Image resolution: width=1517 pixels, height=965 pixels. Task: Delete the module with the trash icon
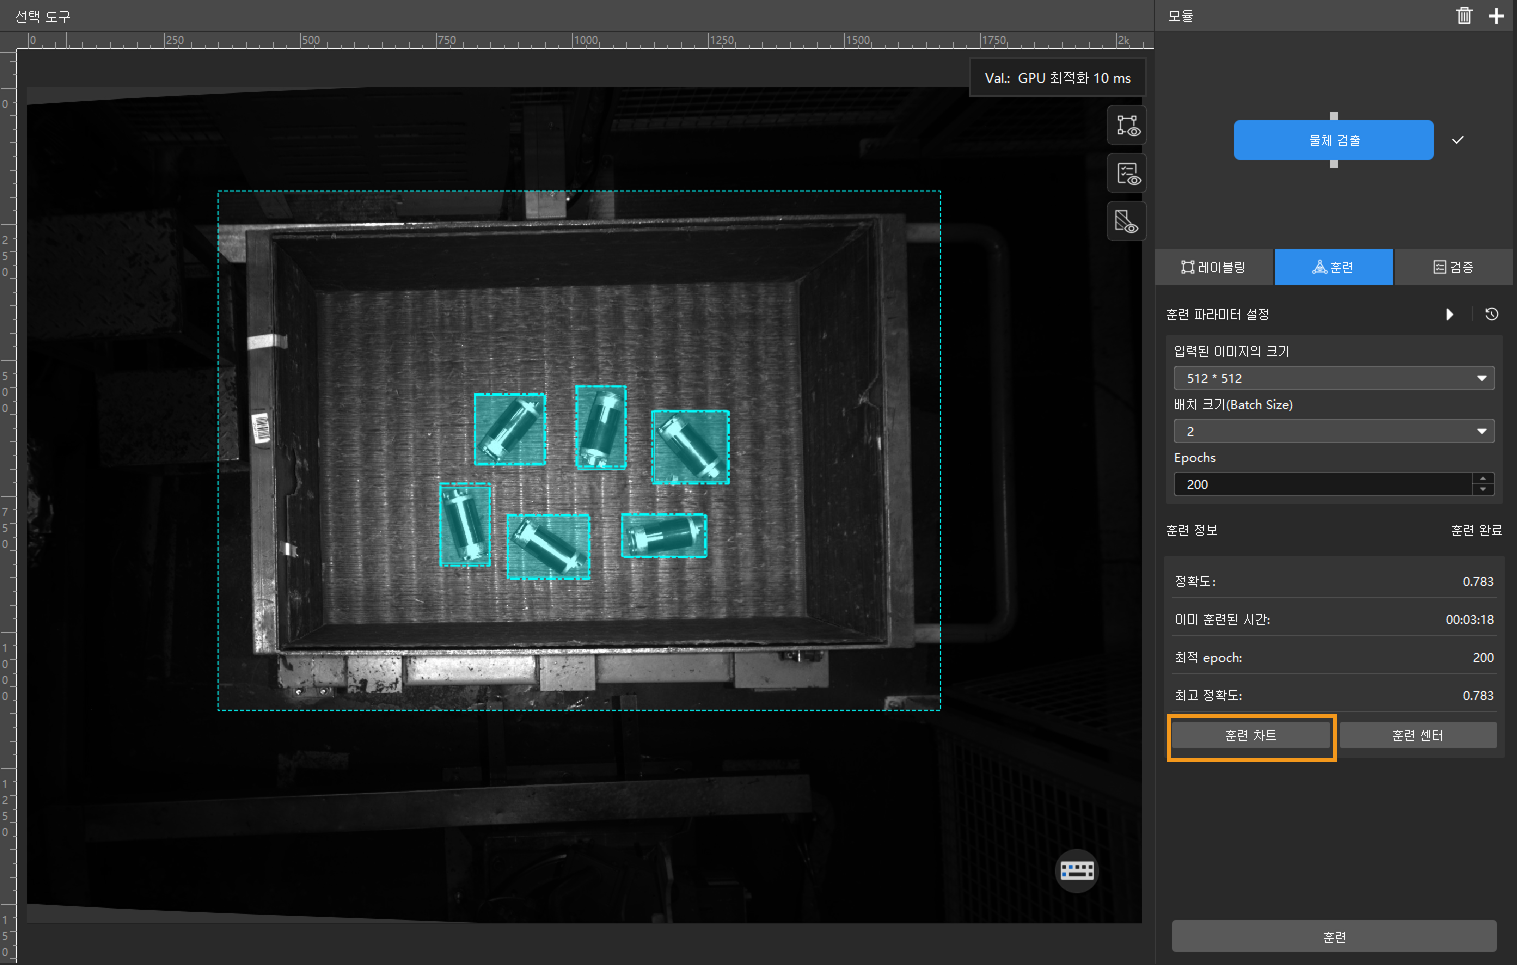1464,15
